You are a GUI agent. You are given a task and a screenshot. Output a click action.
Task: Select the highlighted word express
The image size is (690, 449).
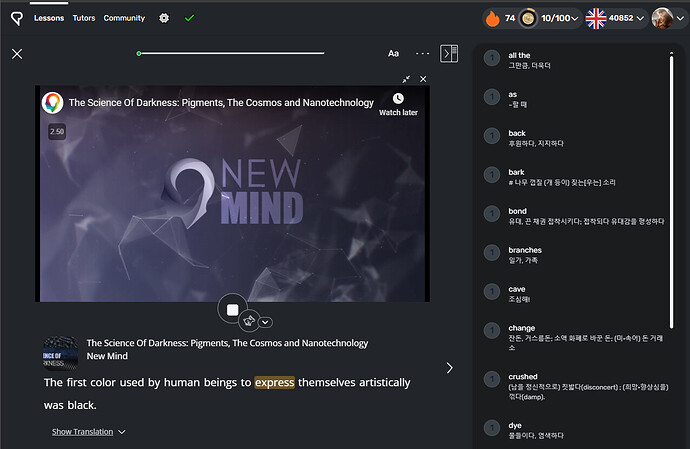[274, 383]
